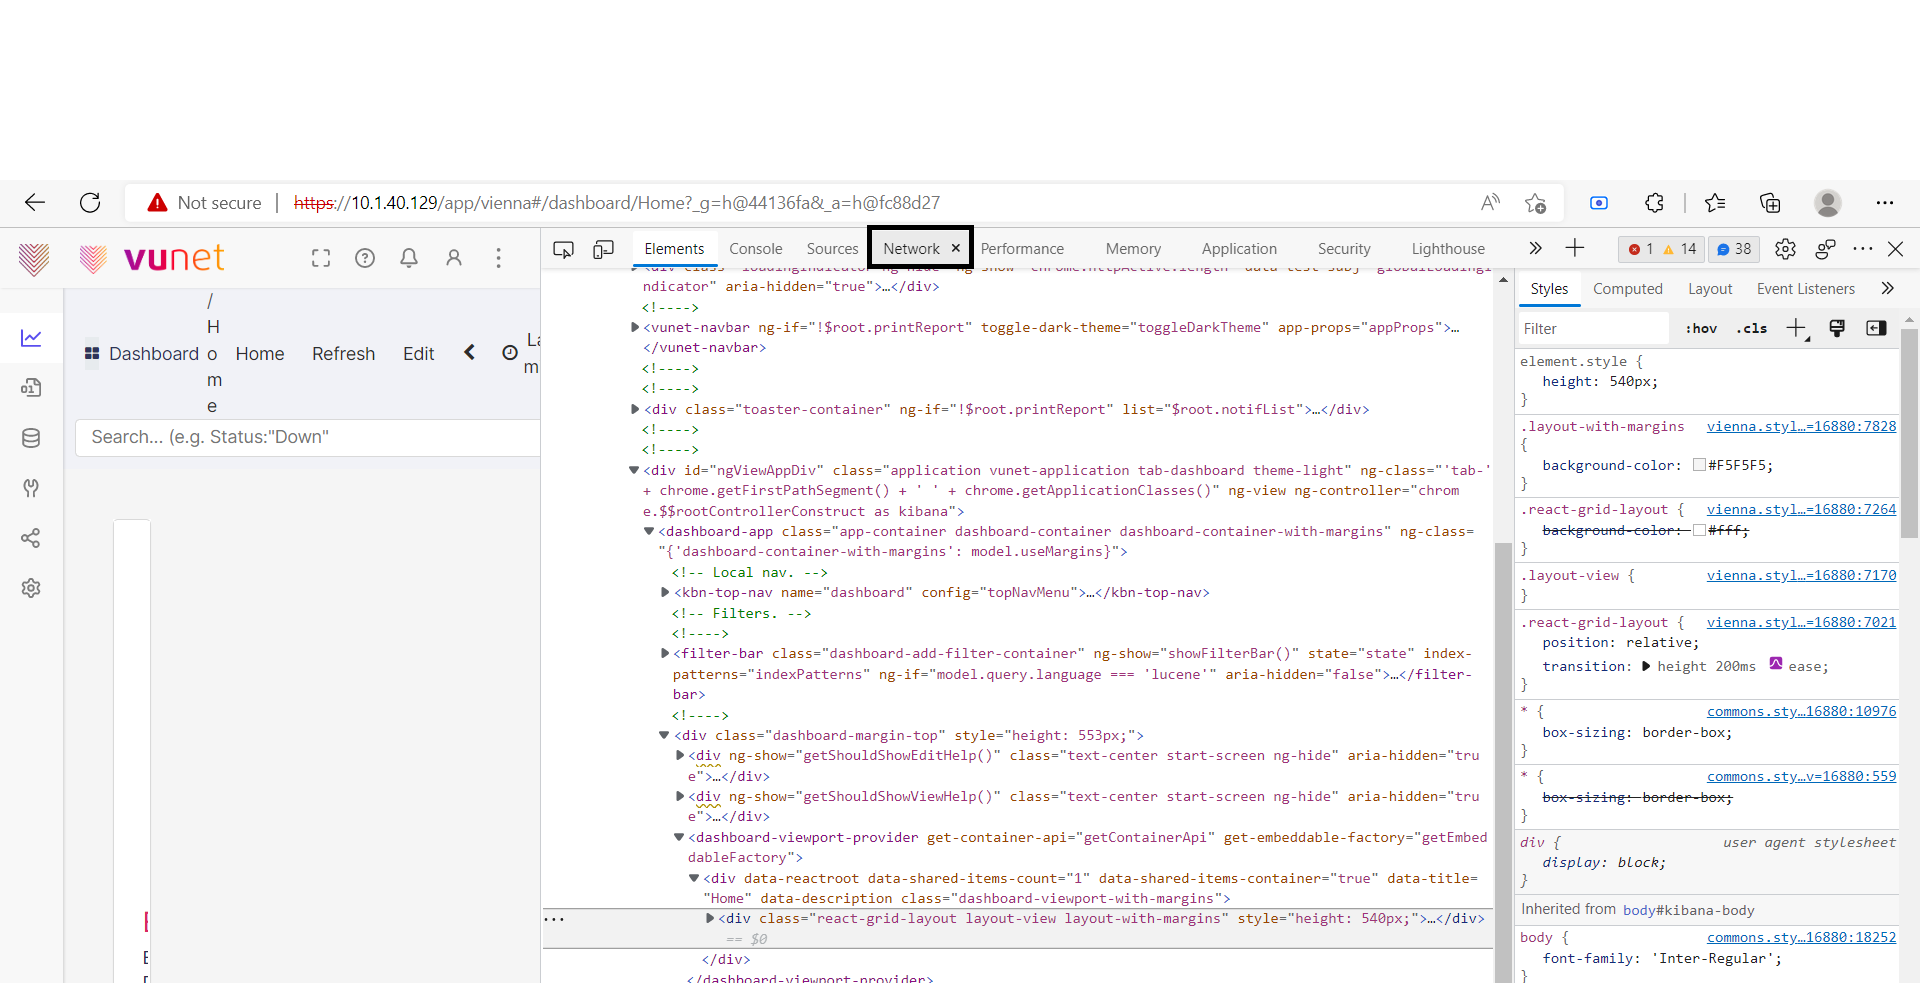1920x983 pixels.
Task: Open DevTools feedback people icon
Action: pyautogui.click(x=1825, y=249)
